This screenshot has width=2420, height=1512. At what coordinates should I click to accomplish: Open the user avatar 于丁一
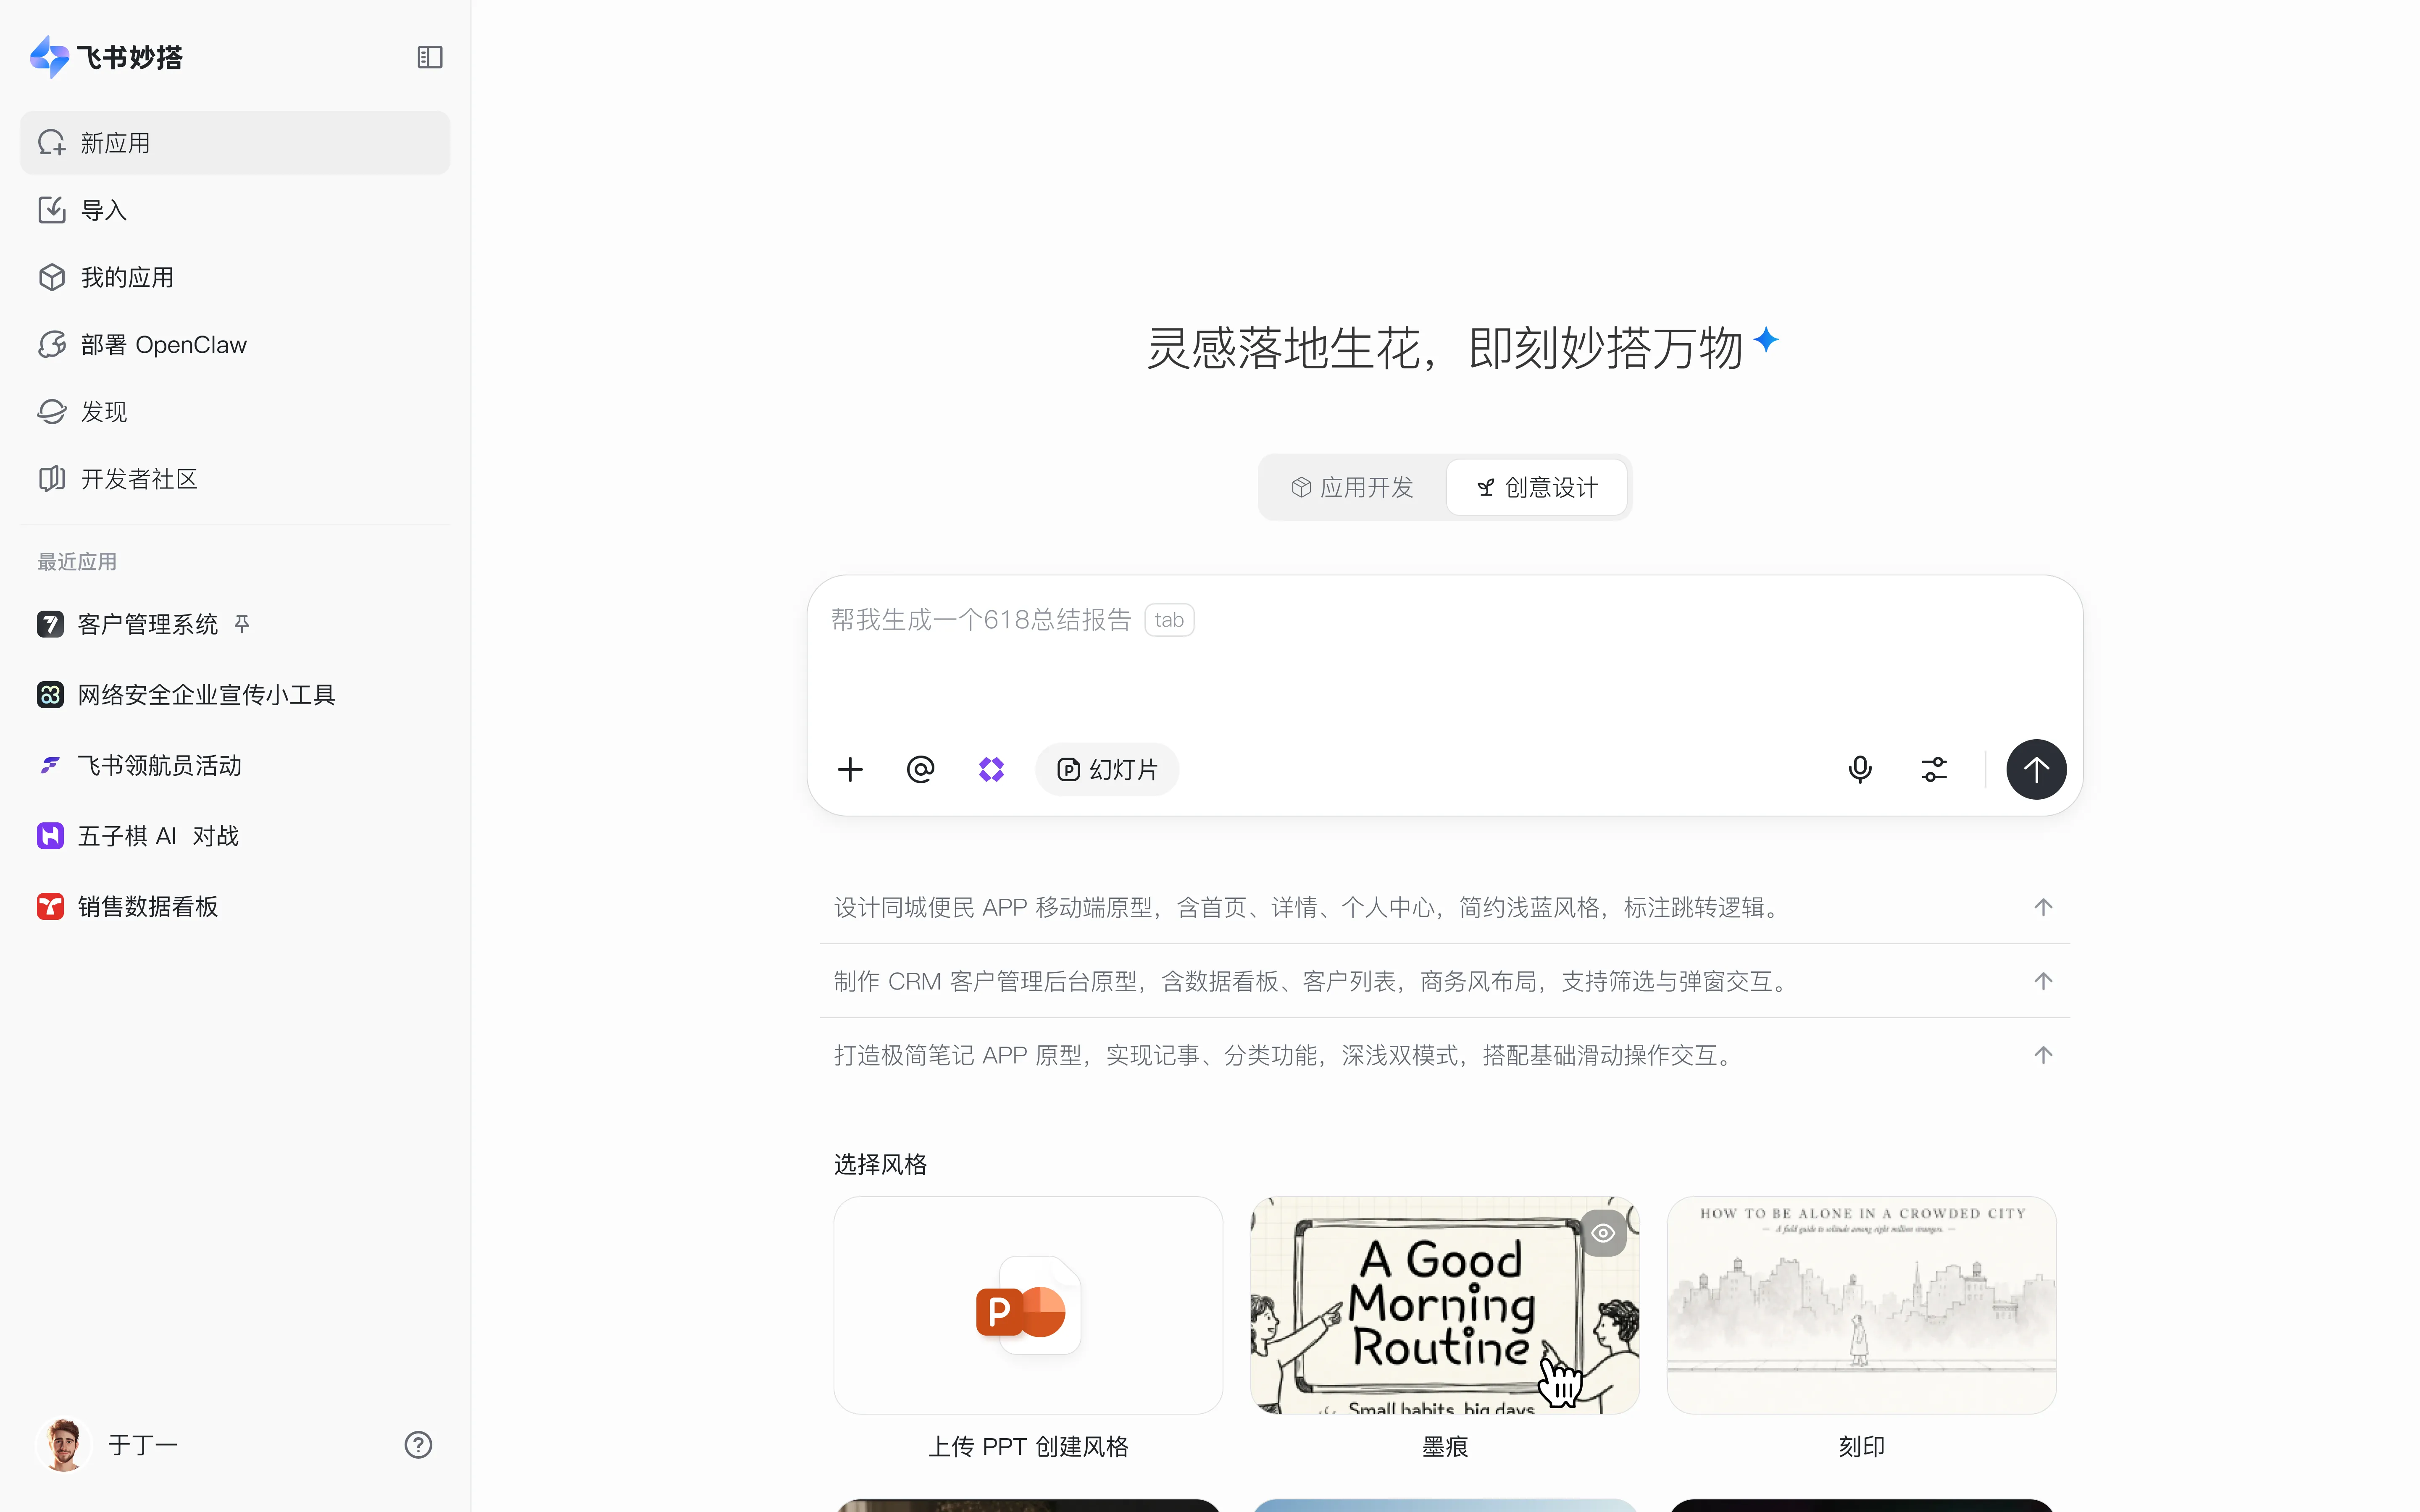click(64, 1444)
